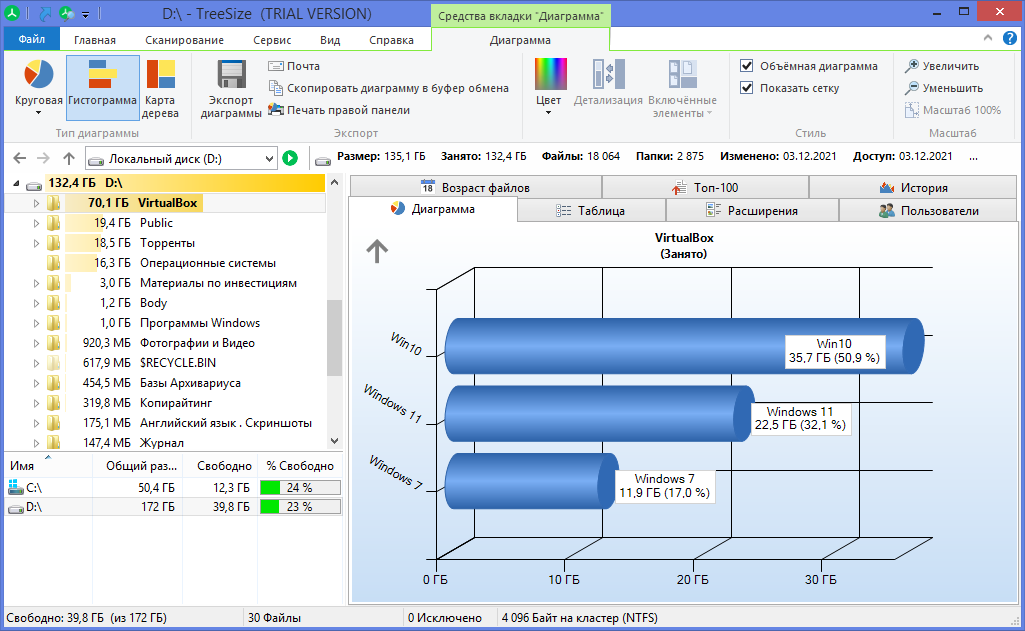This screenshot has width=1025, height=631.
Task: Switch to the Сканирование ribbon tab
Action: point(184,40)
